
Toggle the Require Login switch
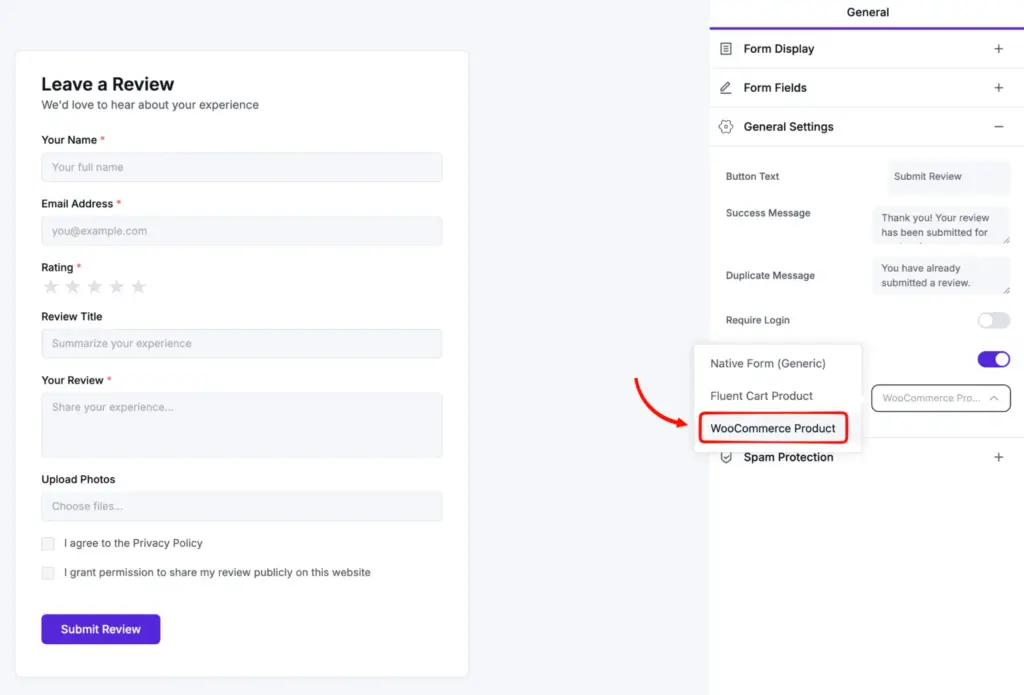993,320
